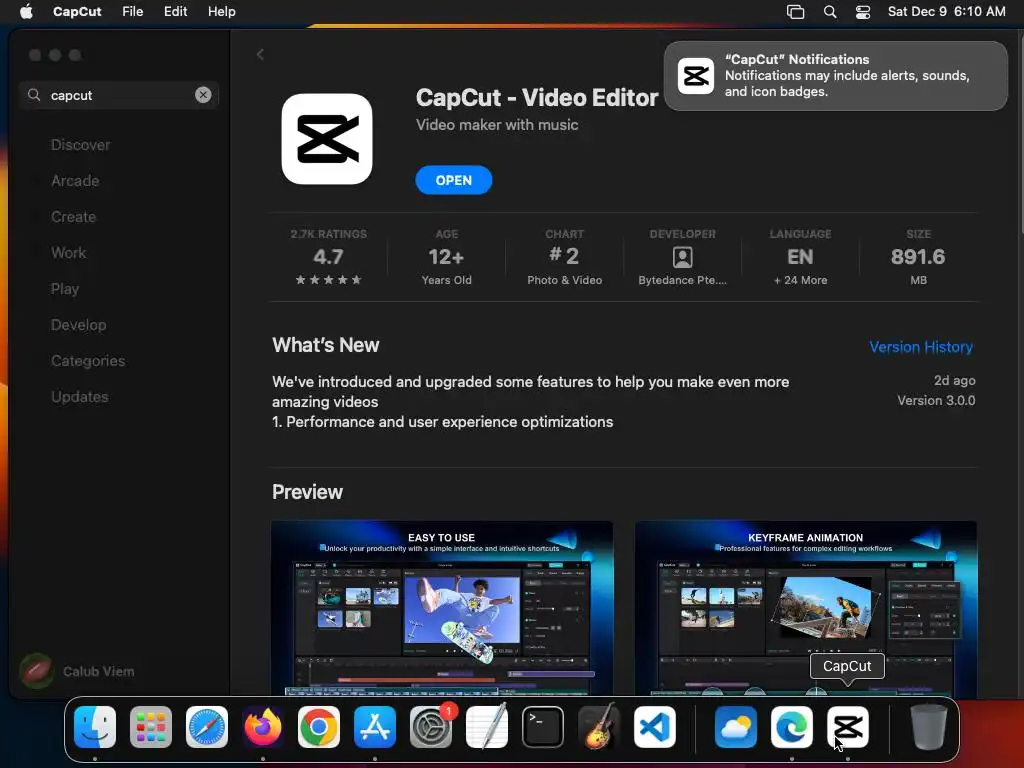Click the Calub Viem account name

click(x=99, y=671)
